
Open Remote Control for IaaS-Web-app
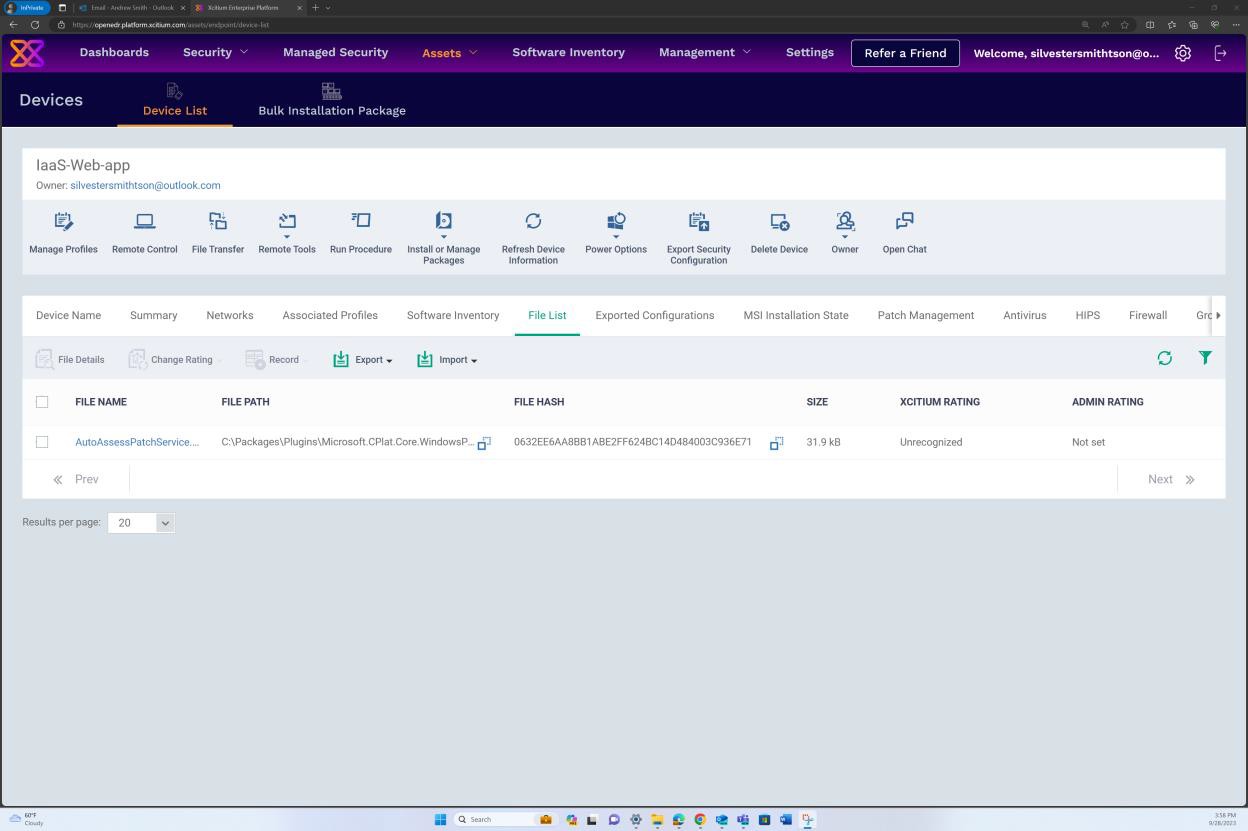tap(144, 232)
